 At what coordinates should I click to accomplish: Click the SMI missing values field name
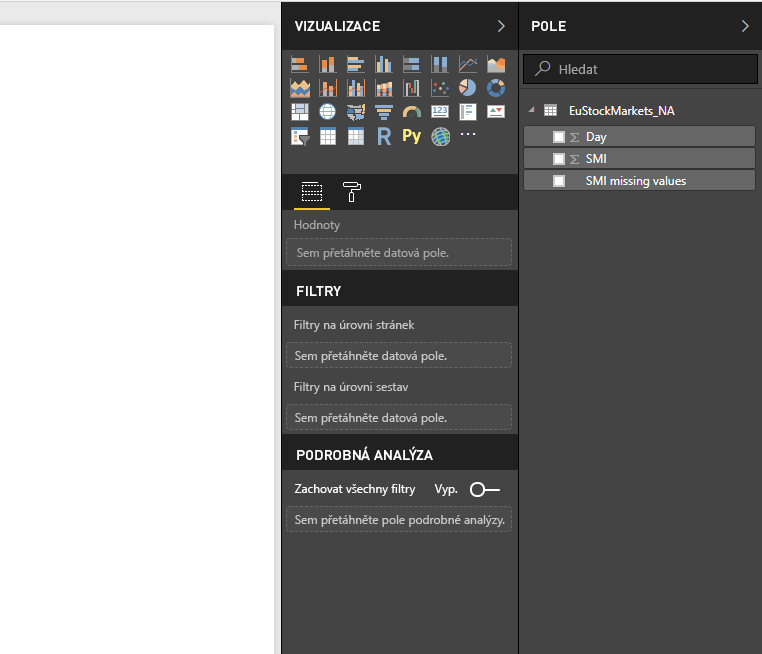coord(636,181)
